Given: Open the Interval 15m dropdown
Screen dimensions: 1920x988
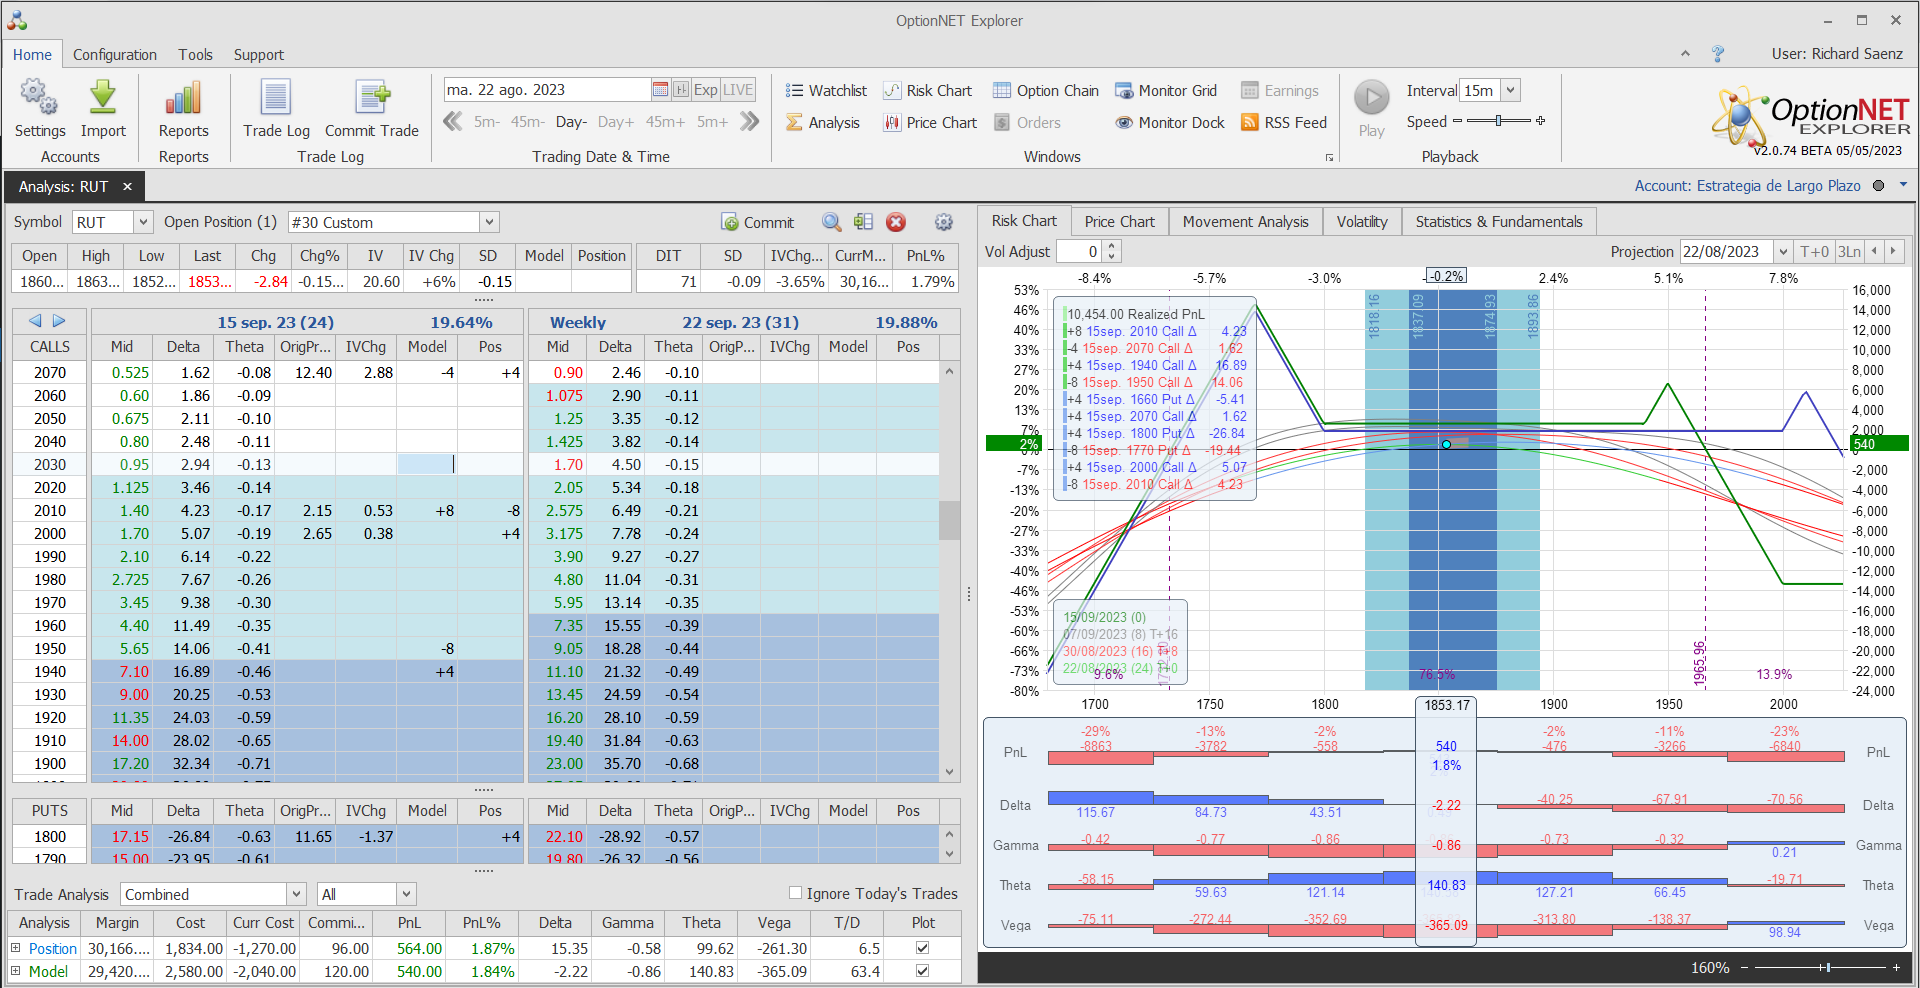Looking at the screenshot, I should [1510, 90].
